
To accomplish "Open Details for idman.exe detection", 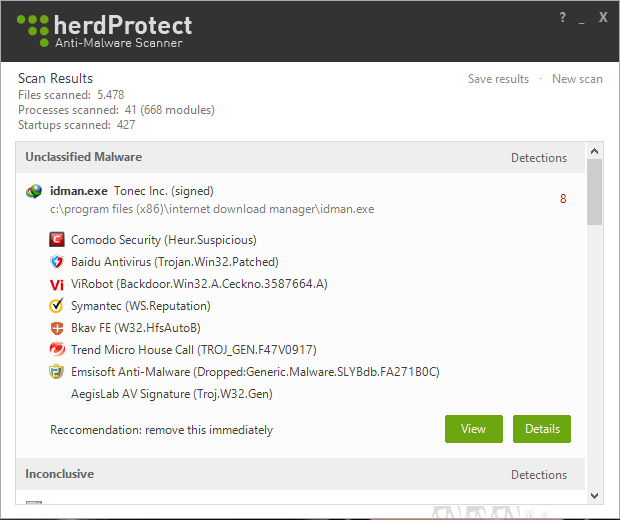I will [542, 429].
